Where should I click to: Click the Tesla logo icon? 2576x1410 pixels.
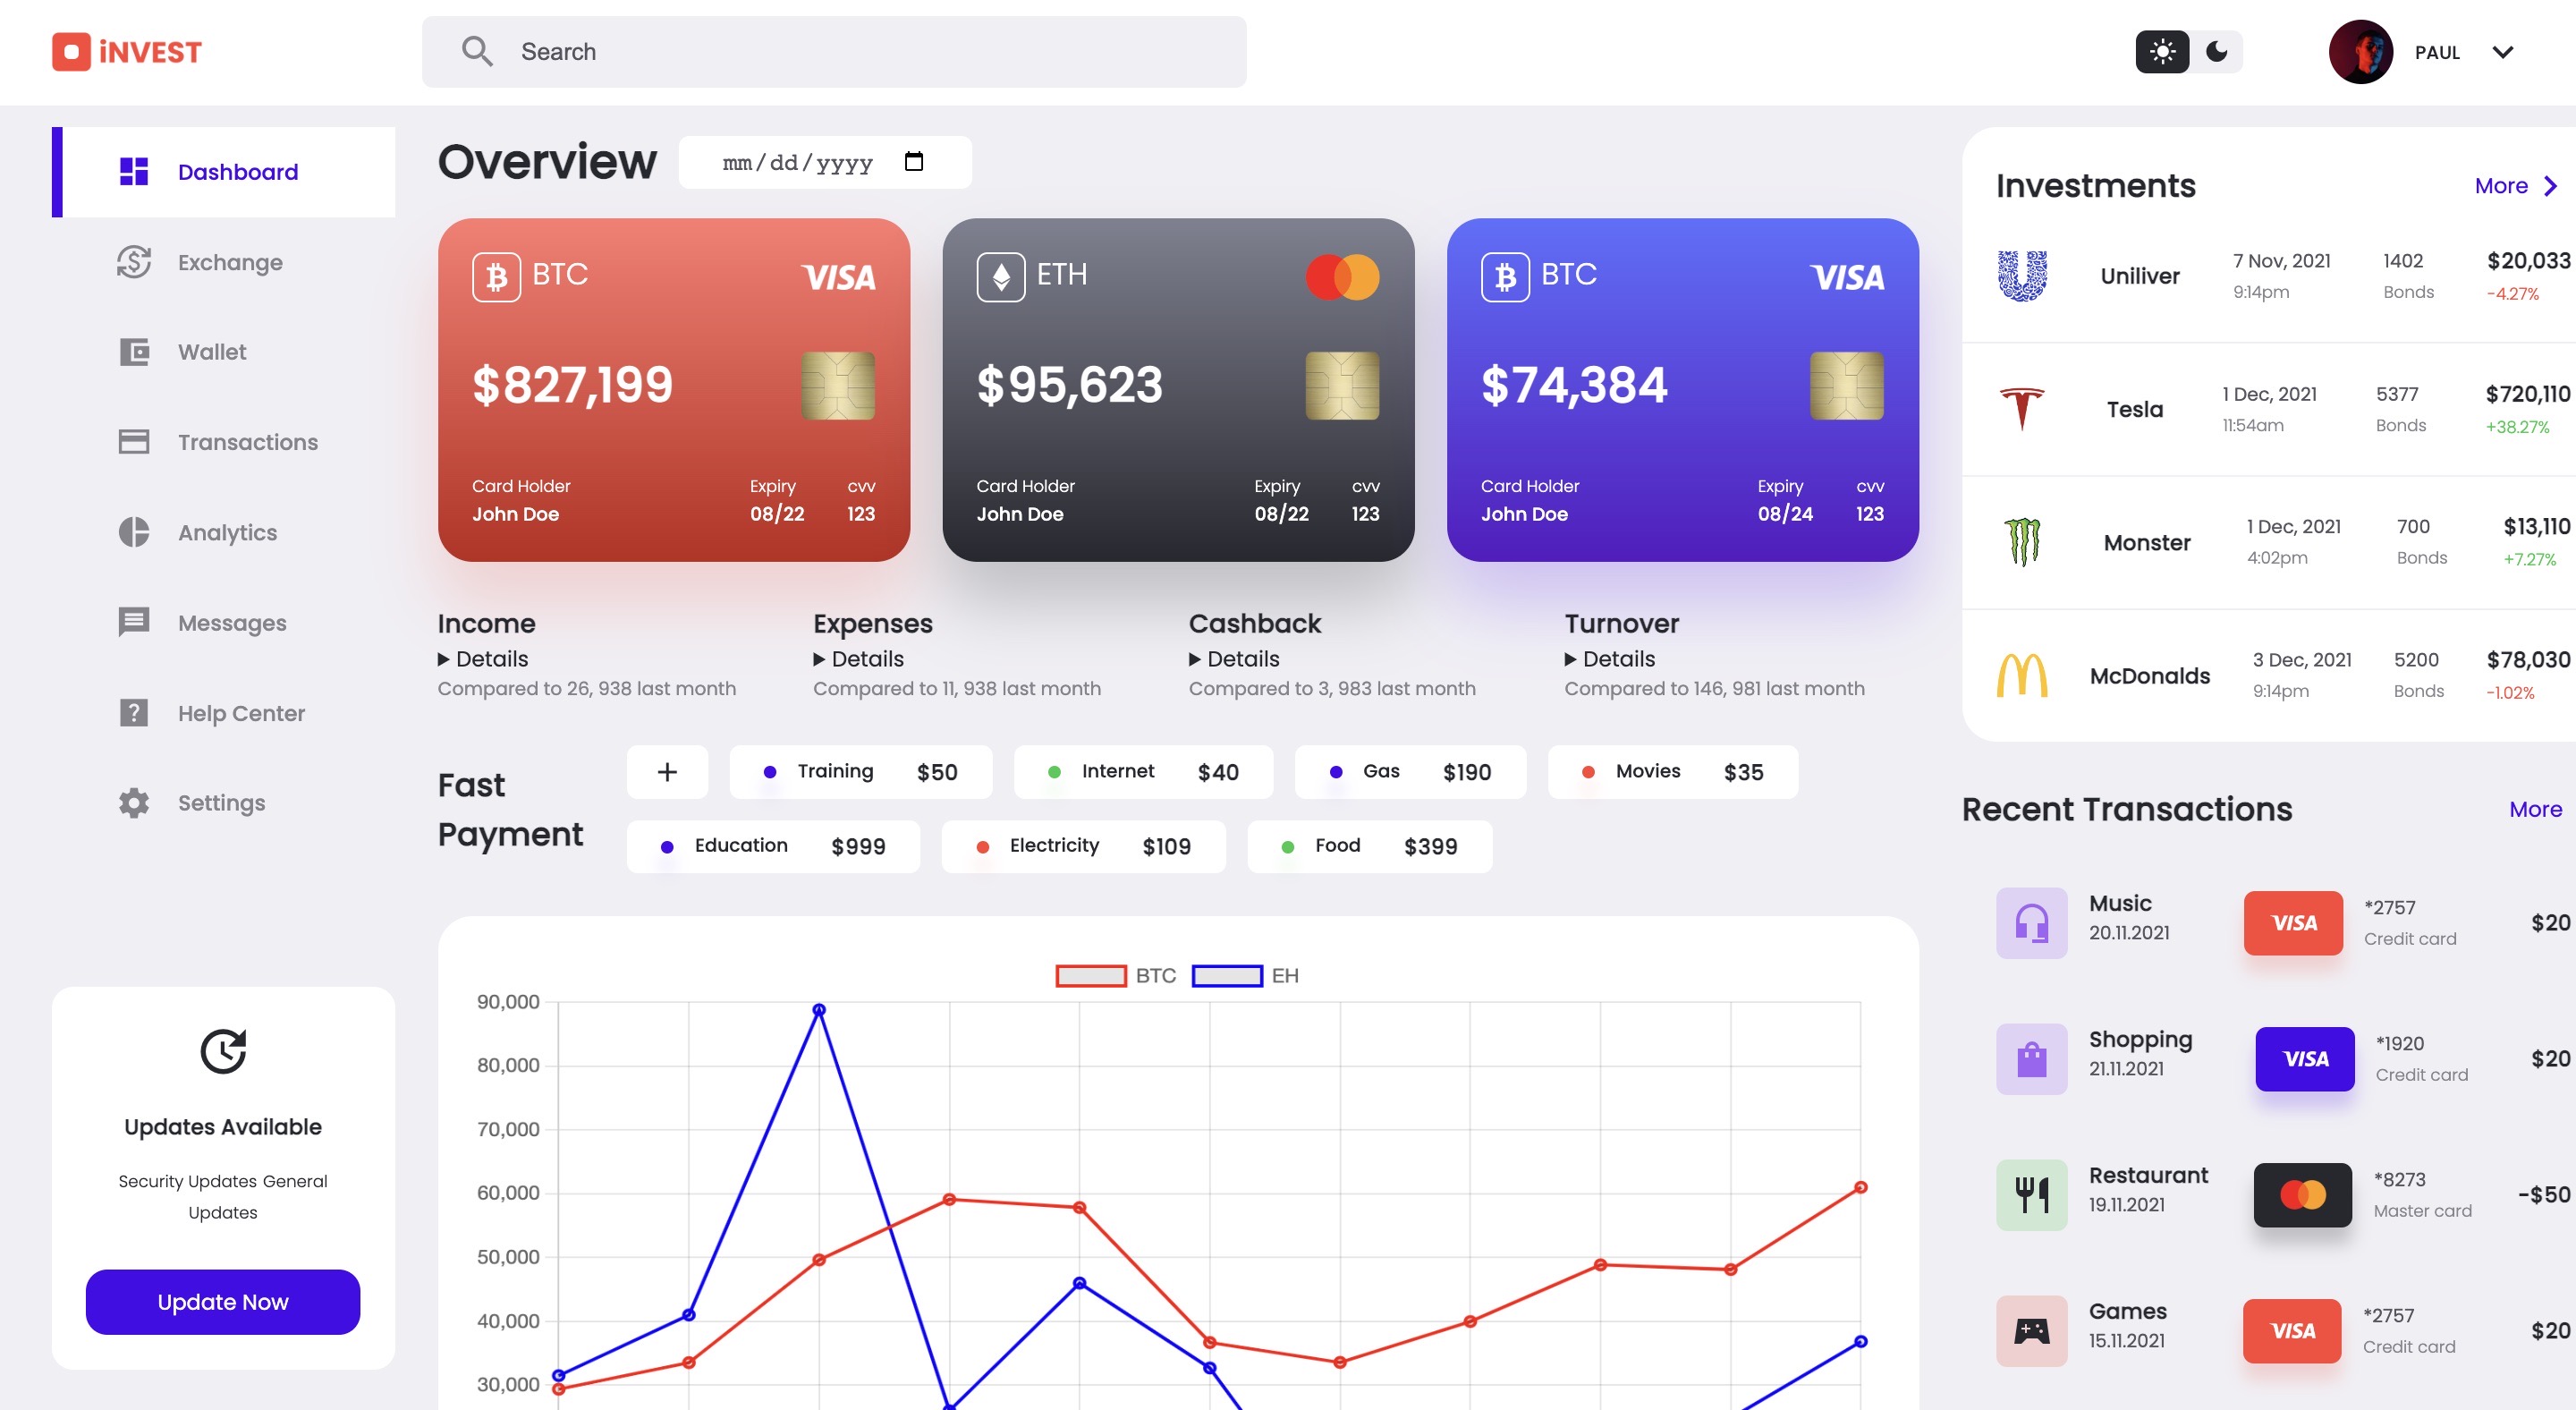click(x=2022, y=409)
